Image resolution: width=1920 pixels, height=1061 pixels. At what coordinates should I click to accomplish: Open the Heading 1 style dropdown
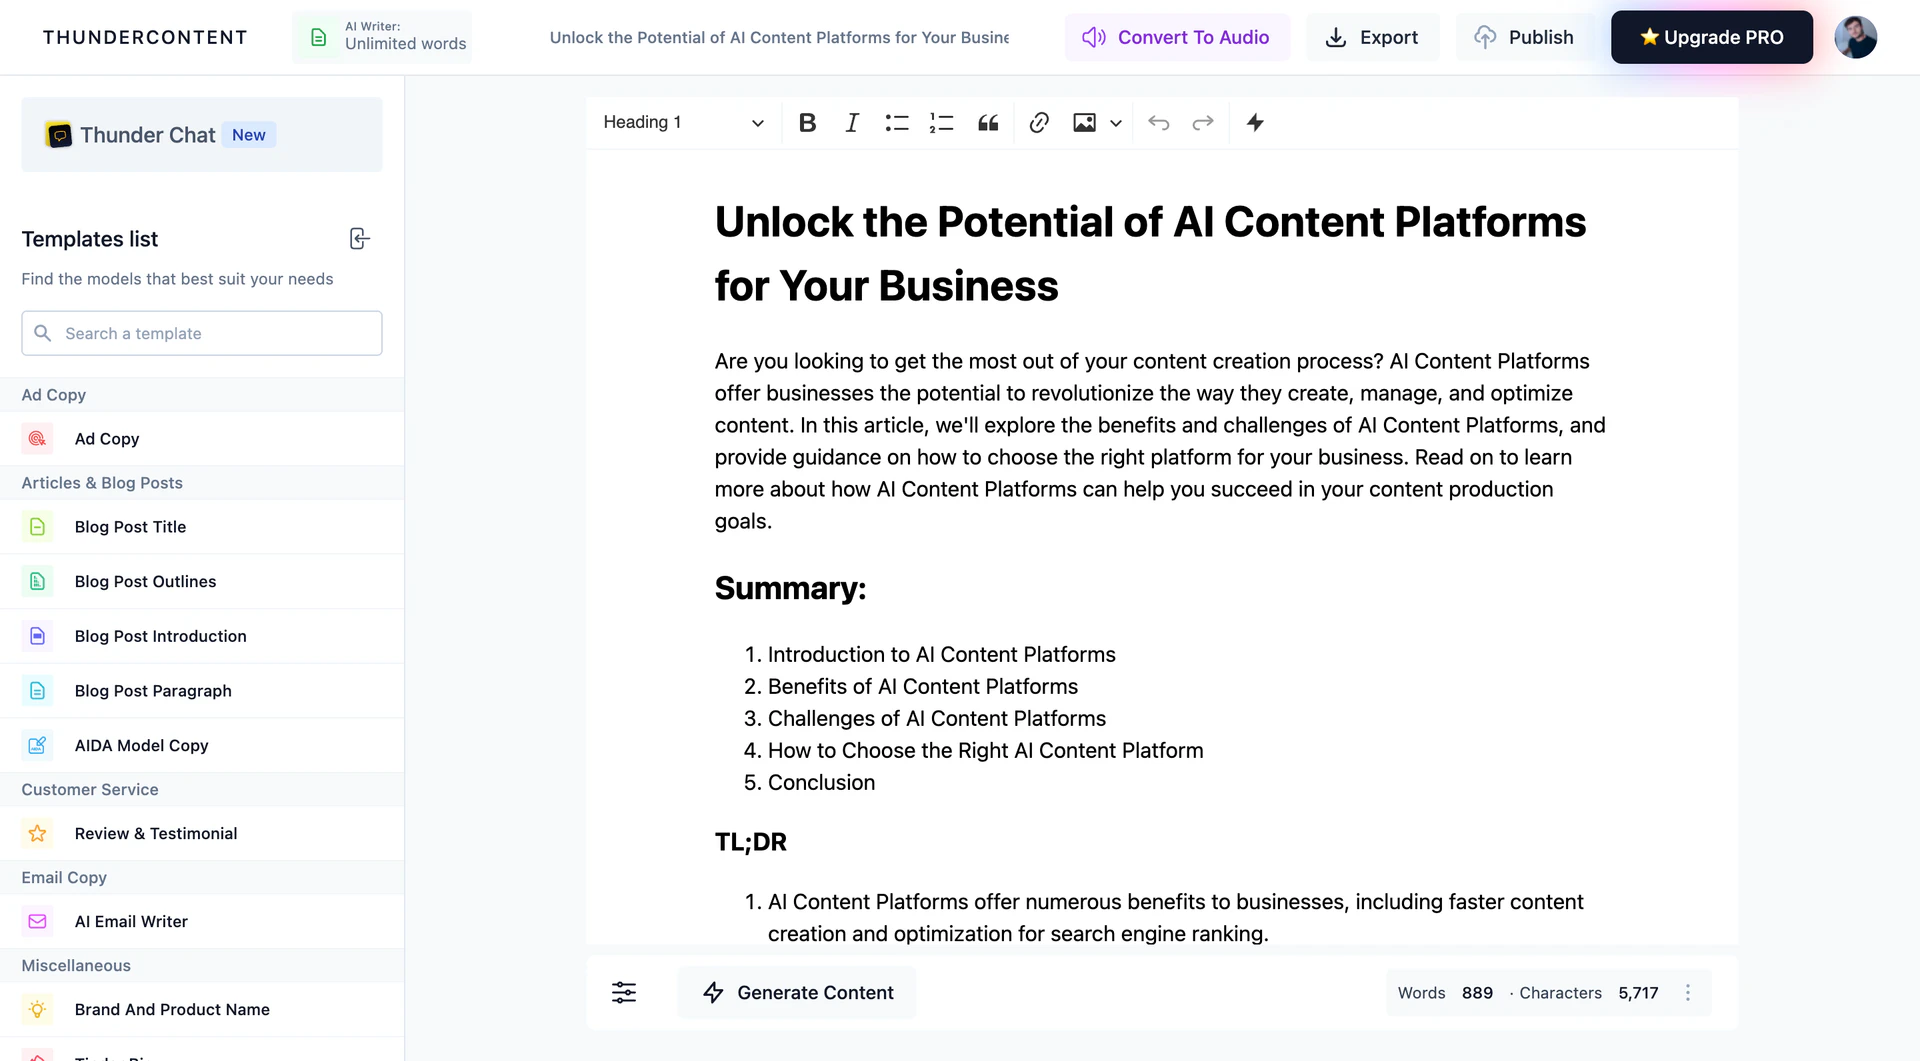click(683, 122)
